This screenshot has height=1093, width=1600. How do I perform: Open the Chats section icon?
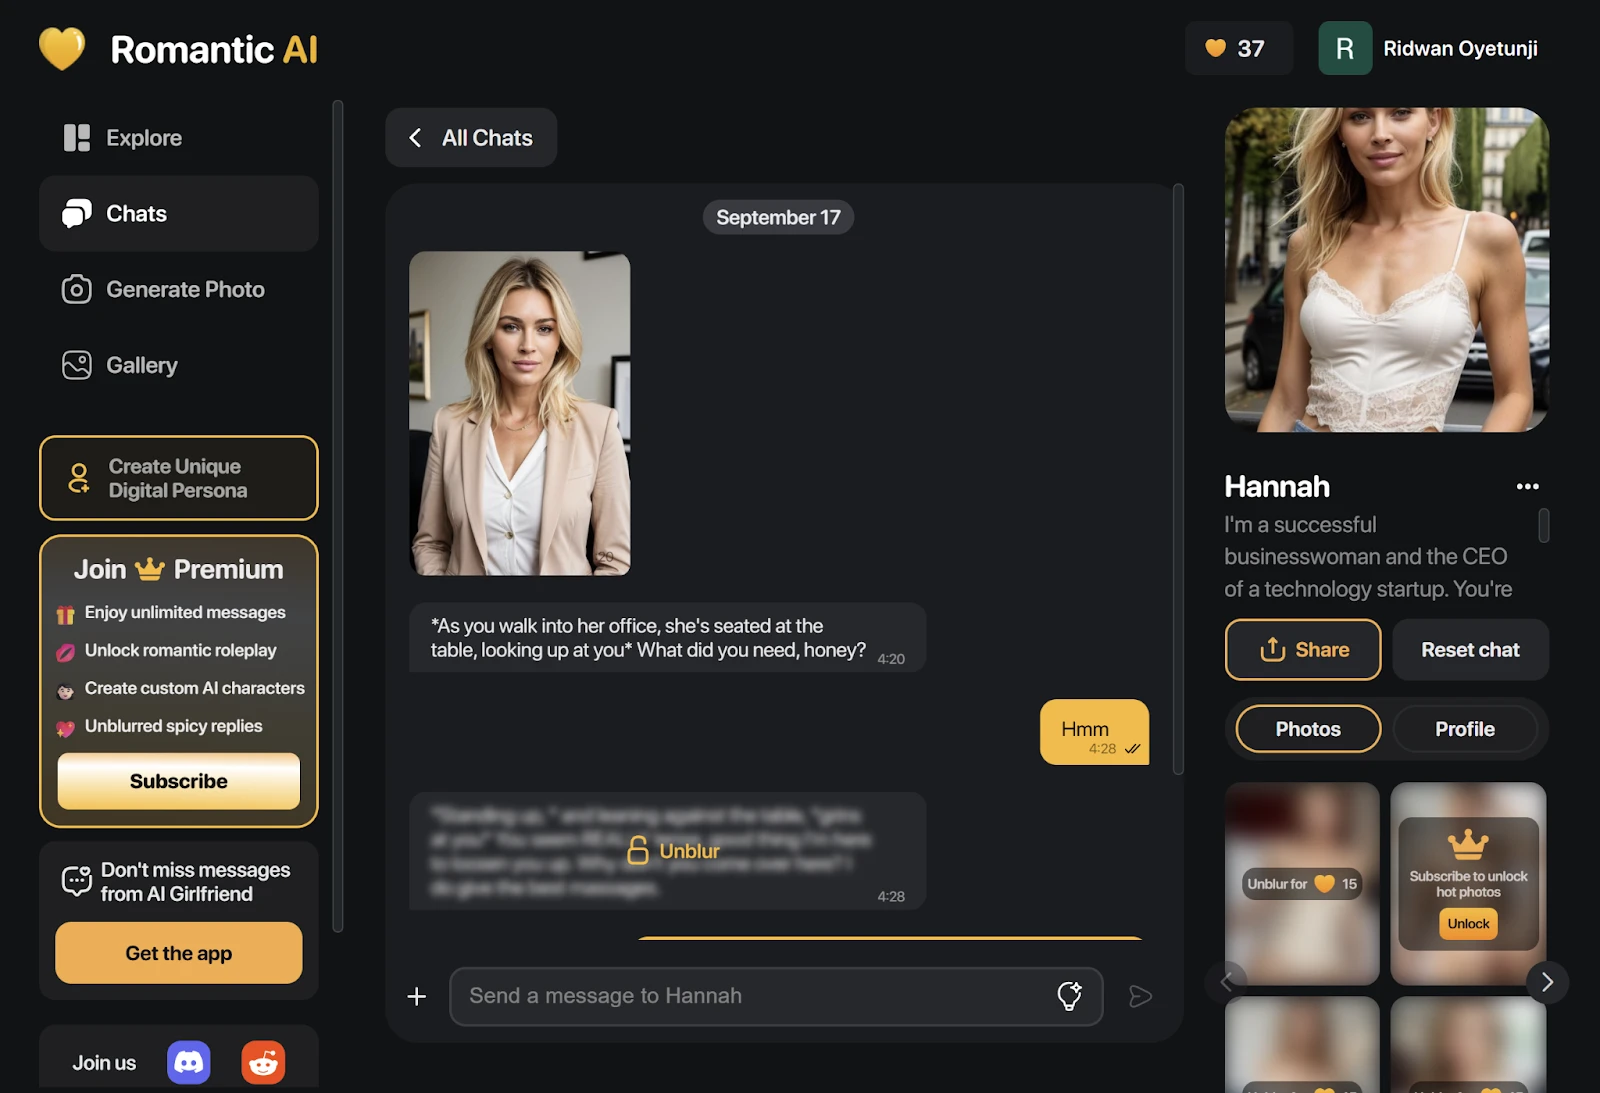[x=76, y=213]
